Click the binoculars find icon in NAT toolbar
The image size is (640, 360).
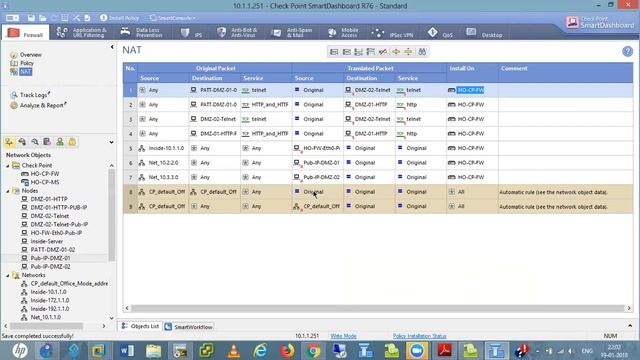[422, 52]
